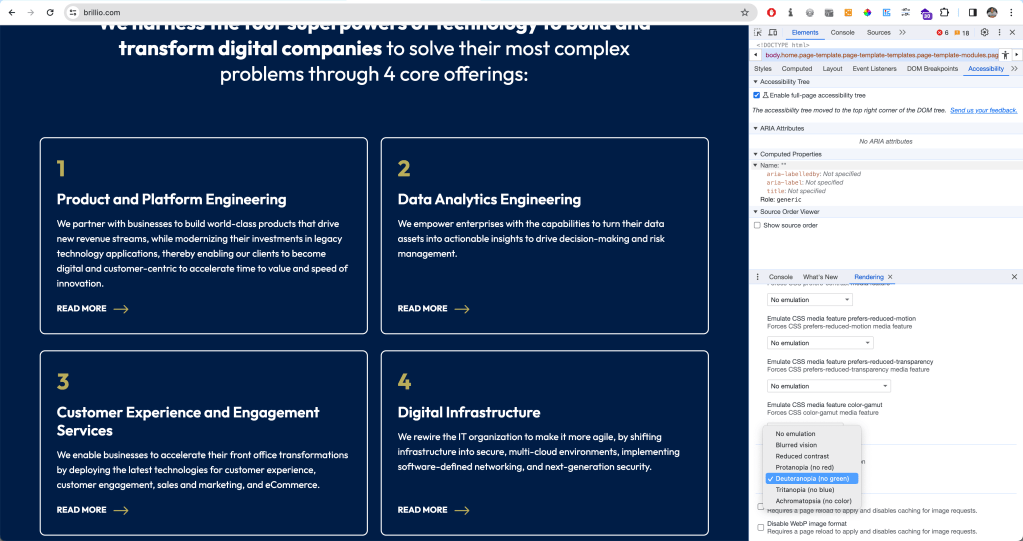
Task: Open the prefers-reduced-motion emulation dropdown
Action: click(810, 343)
